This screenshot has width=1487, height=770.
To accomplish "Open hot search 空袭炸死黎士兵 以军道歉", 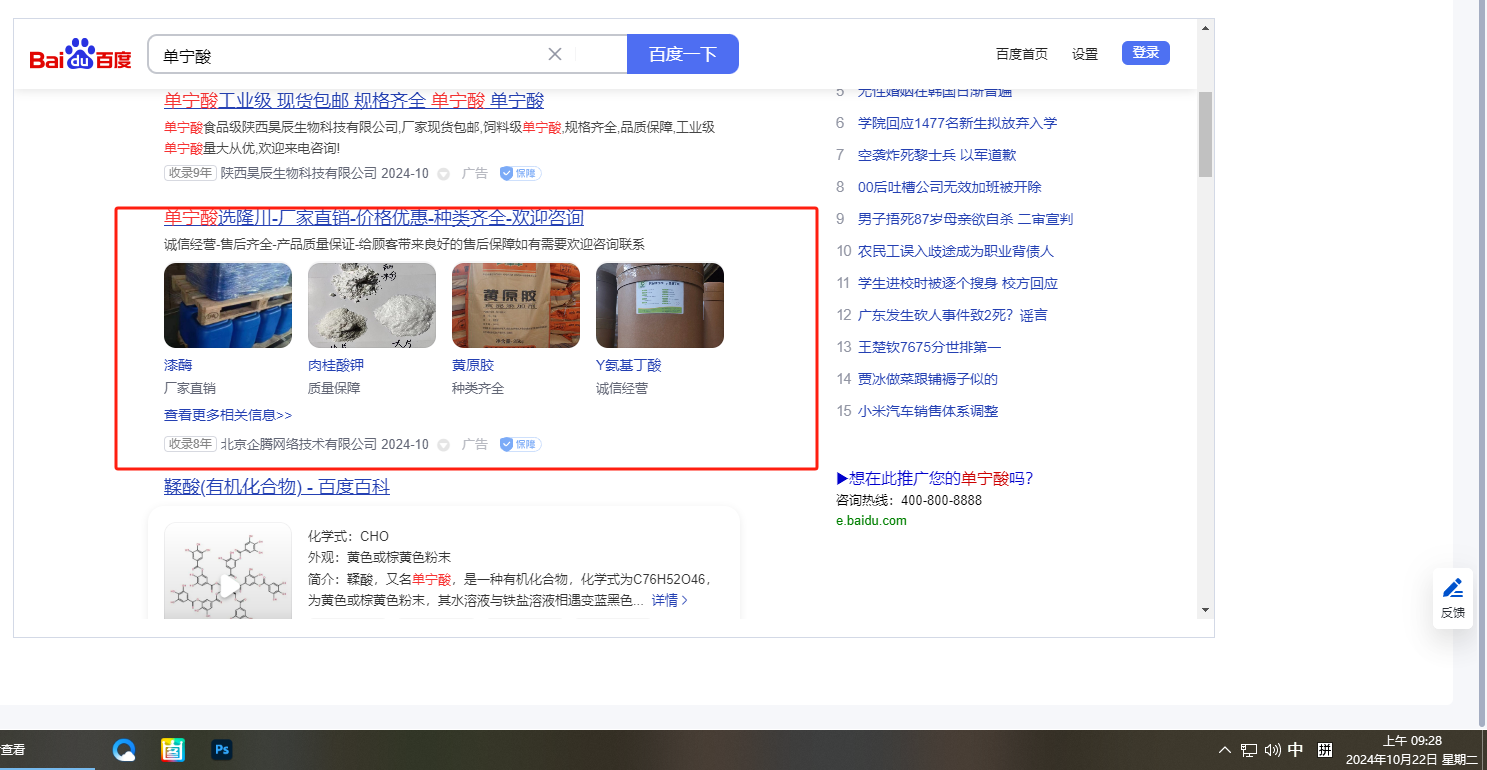I will [937, 155].
